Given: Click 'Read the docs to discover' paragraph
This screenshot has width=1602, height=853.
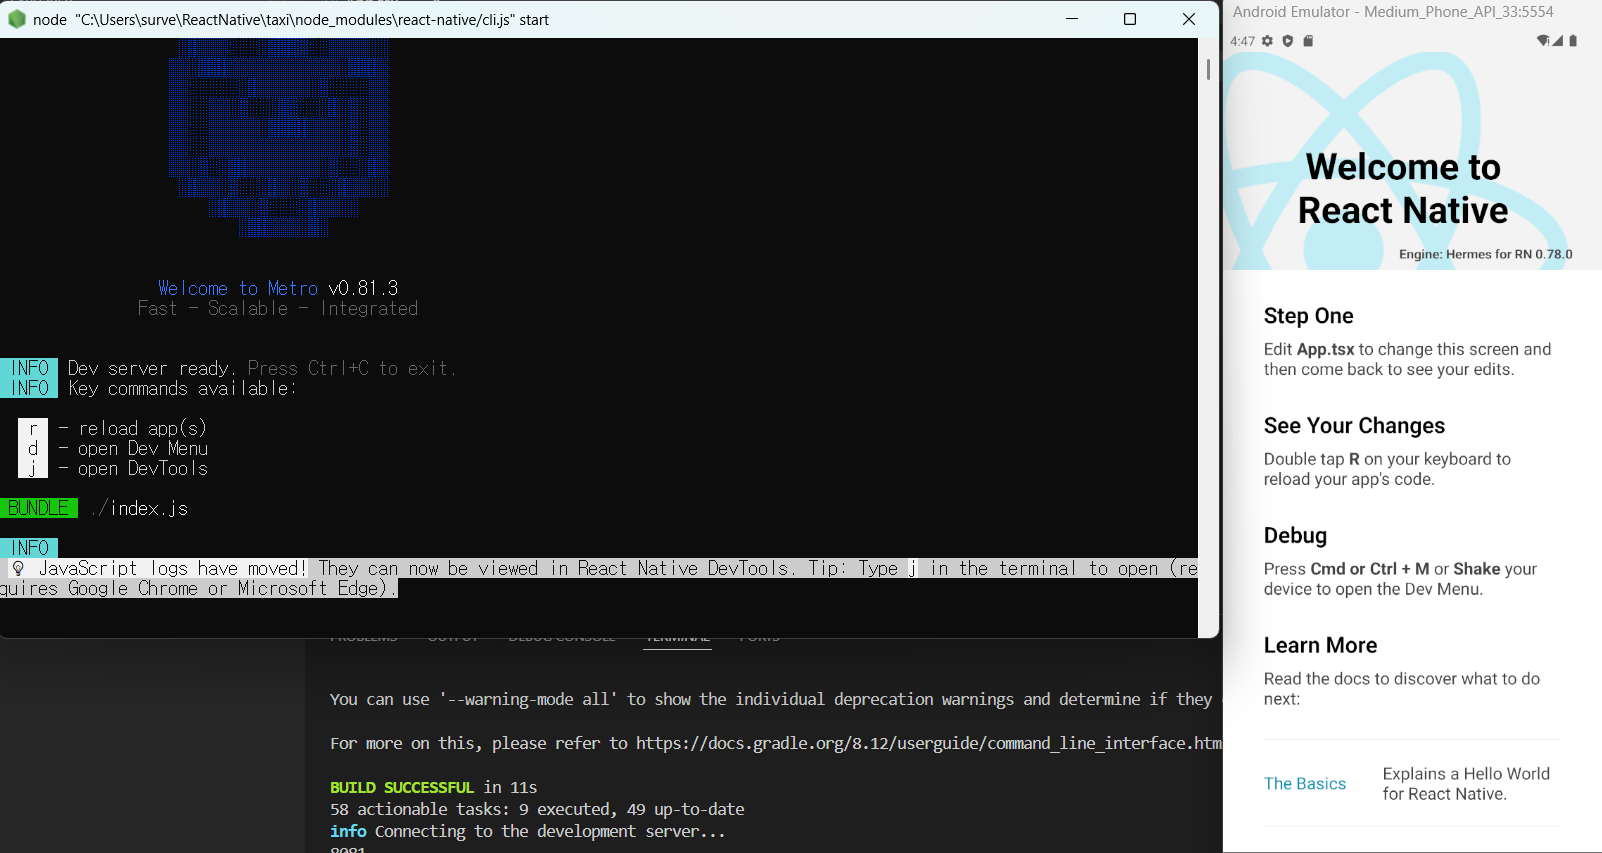Looking at the screenshot, I should pos(1402,689).
